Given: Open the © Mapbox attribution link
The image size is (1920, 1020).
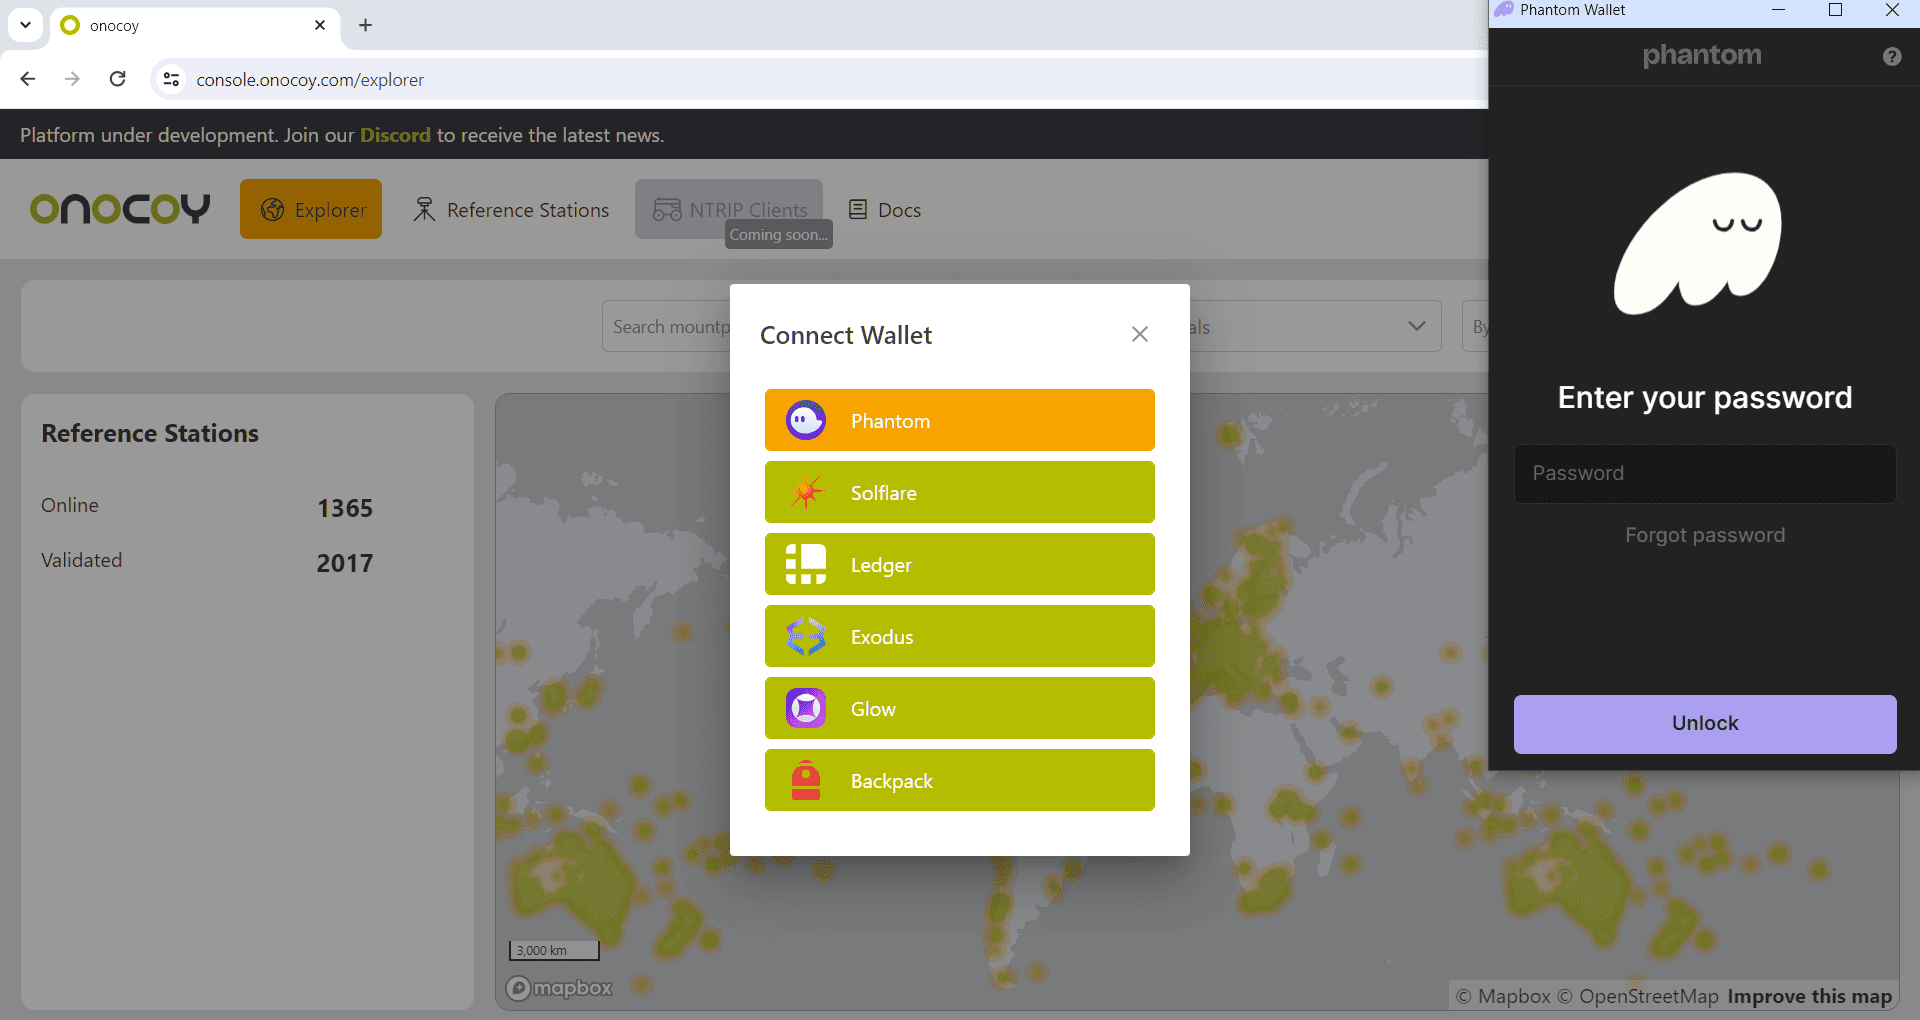Looking at the screenshot, I should pos(1503,996).
